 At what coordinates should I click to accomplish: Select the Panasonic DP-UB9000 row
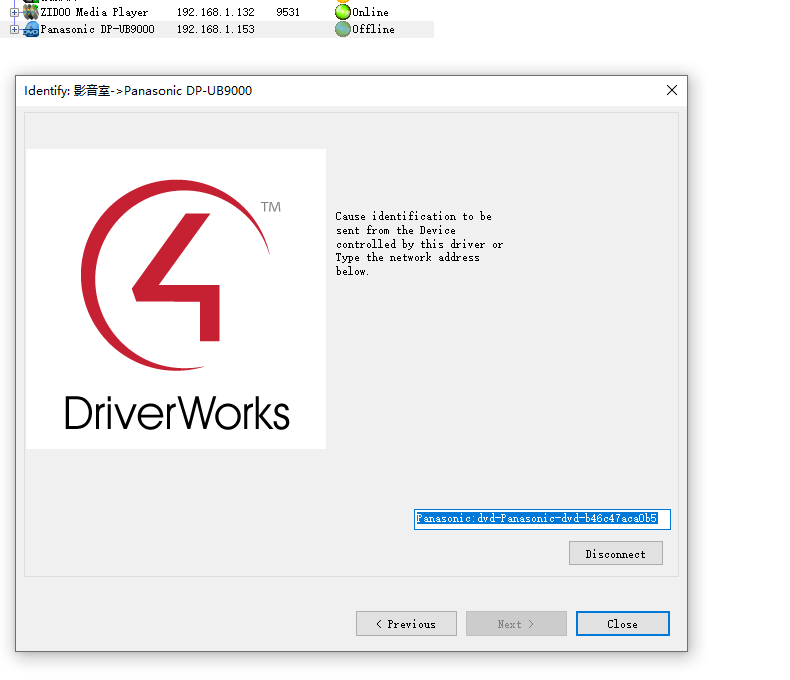click(x=96, y=29)
